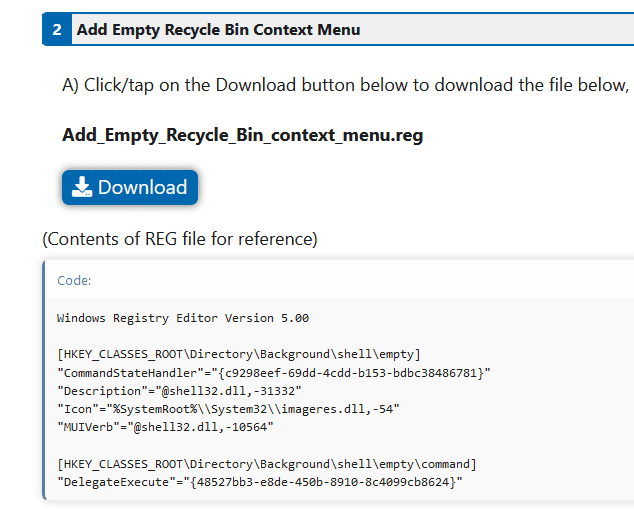Click the blue left border of the code block
This screenshot has height=509, width=634.
44,380
